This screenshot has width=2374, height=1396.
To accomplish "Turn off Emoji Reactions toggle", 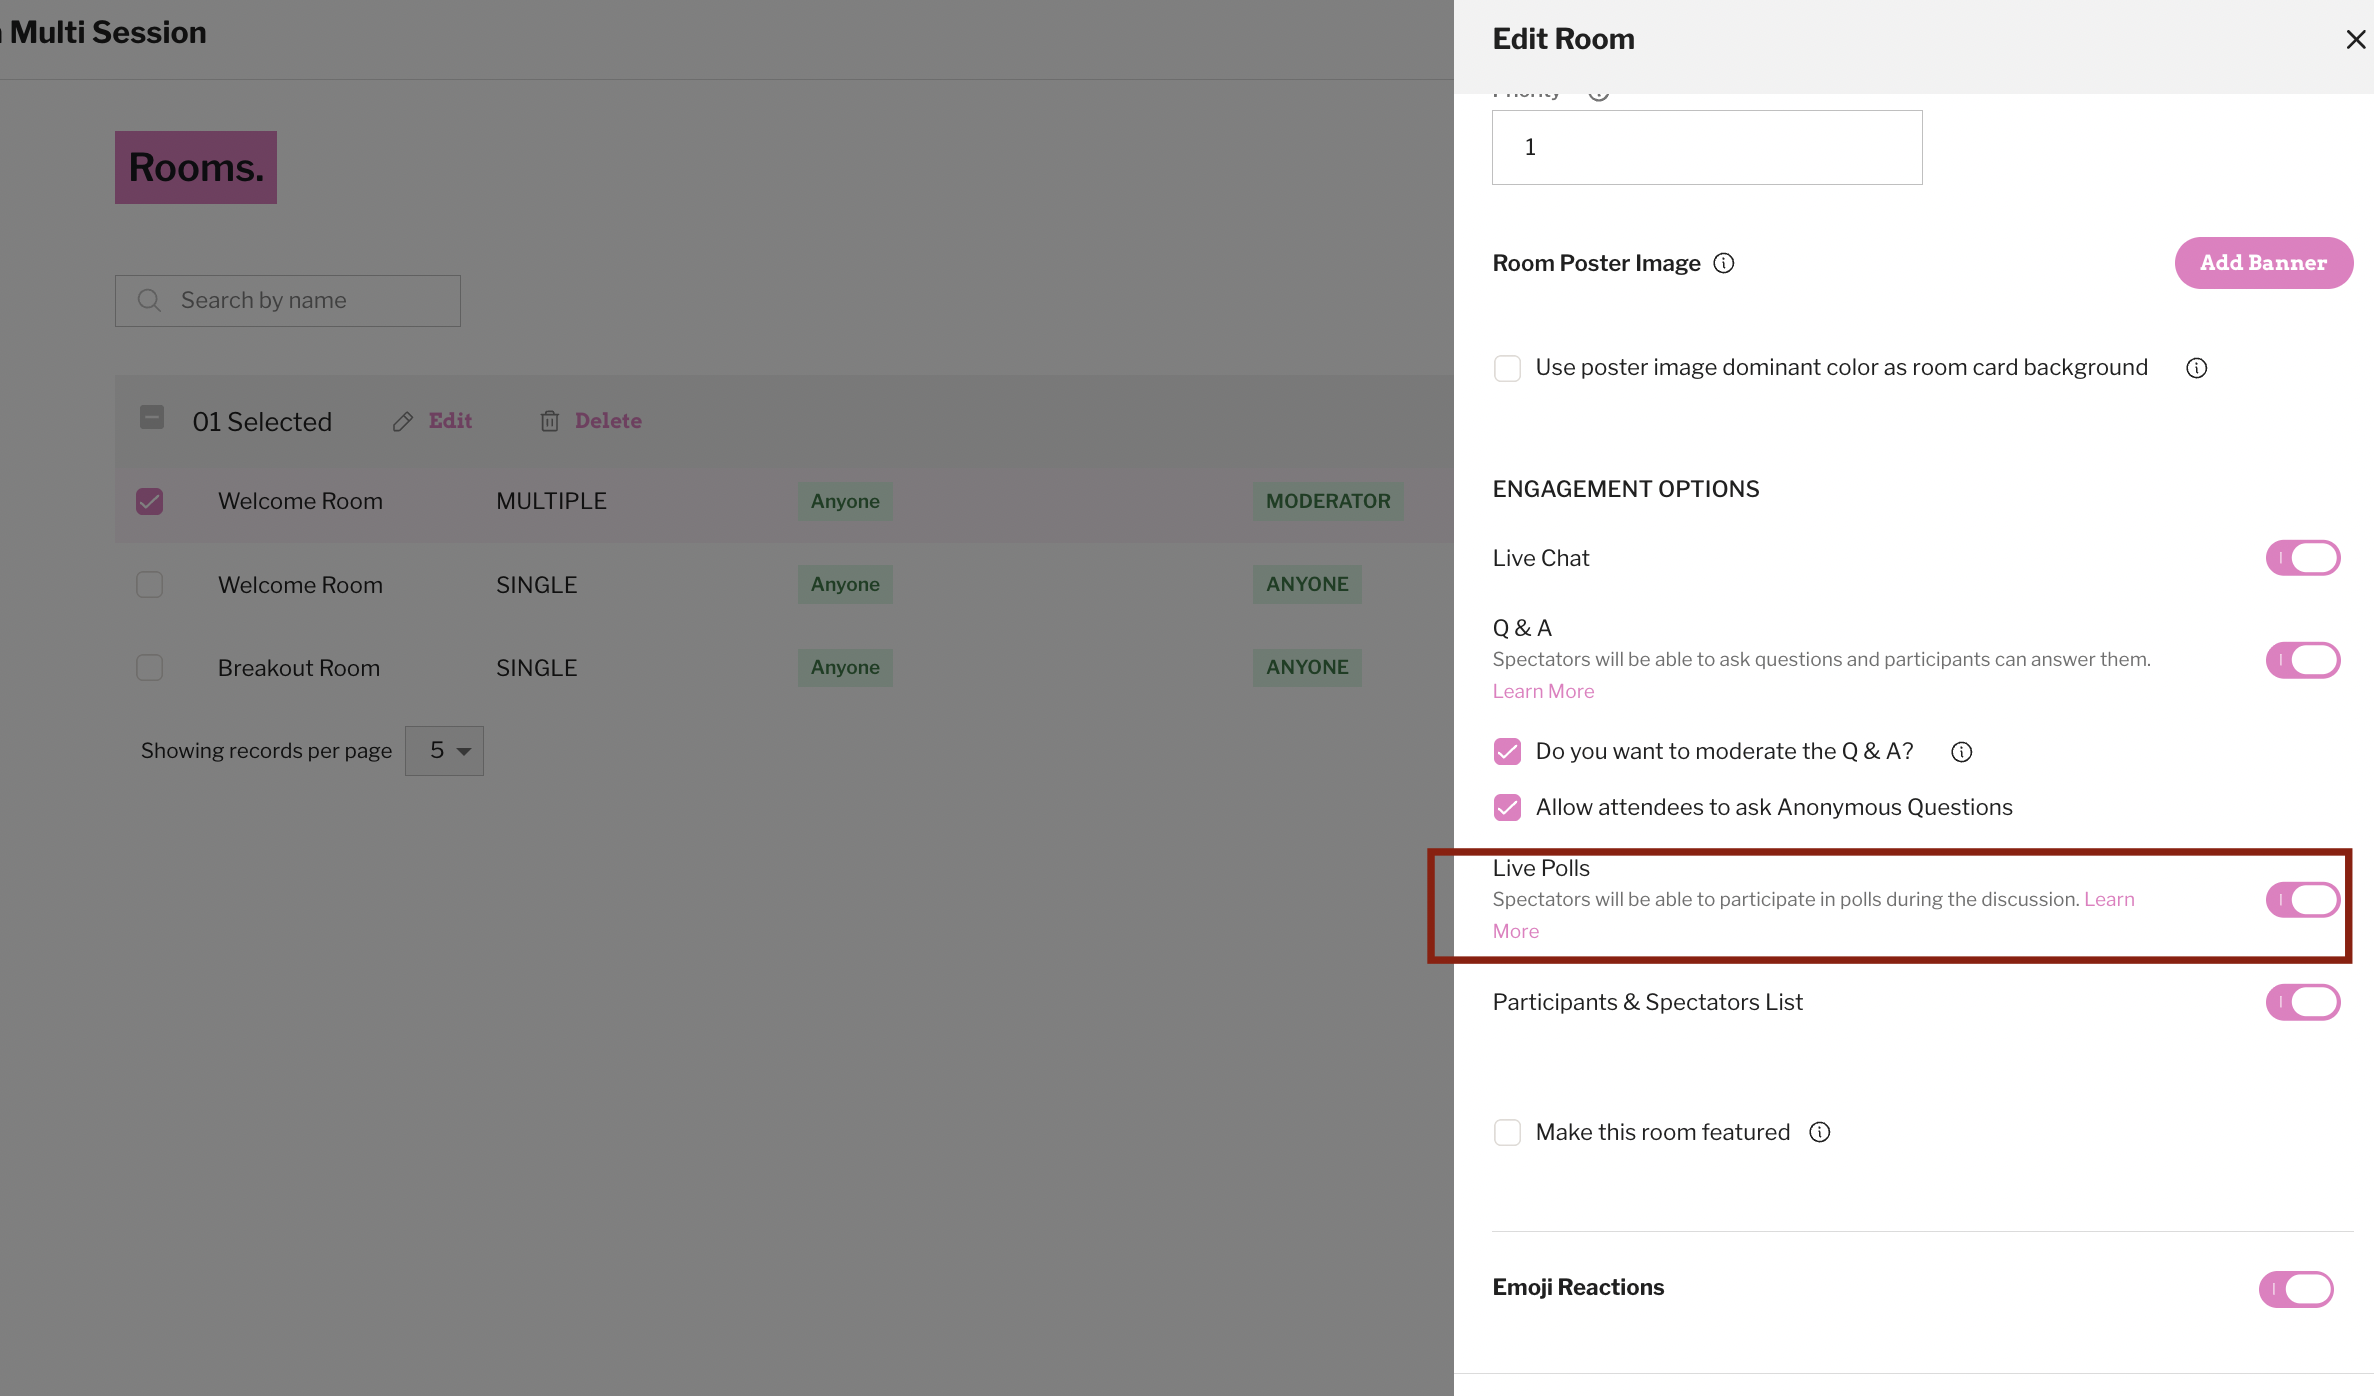I will (x=2295, y=1289).
